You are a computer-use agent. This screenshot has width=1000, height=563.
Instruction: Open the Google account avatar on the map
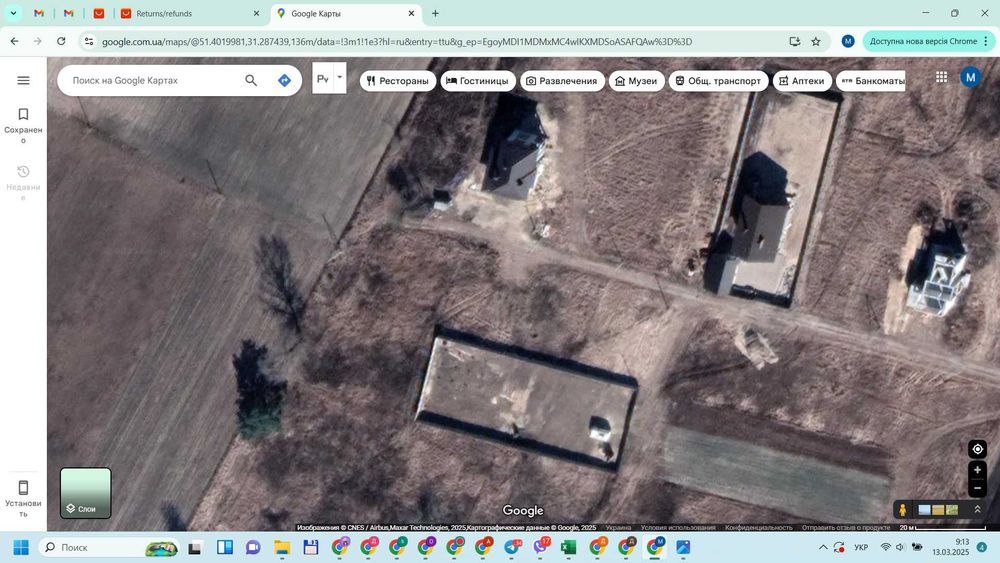pyautogui.click(x=970, y=78)
